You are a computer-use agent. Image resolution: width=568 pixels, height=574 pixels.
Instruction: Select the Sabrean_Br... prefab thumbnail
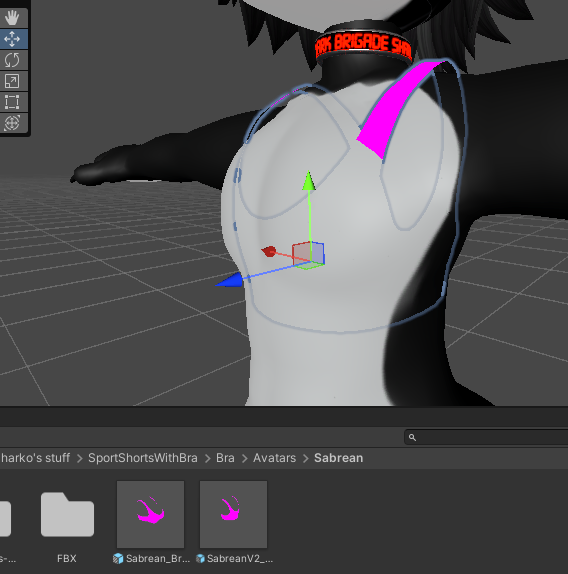click(x=150, y=514)
